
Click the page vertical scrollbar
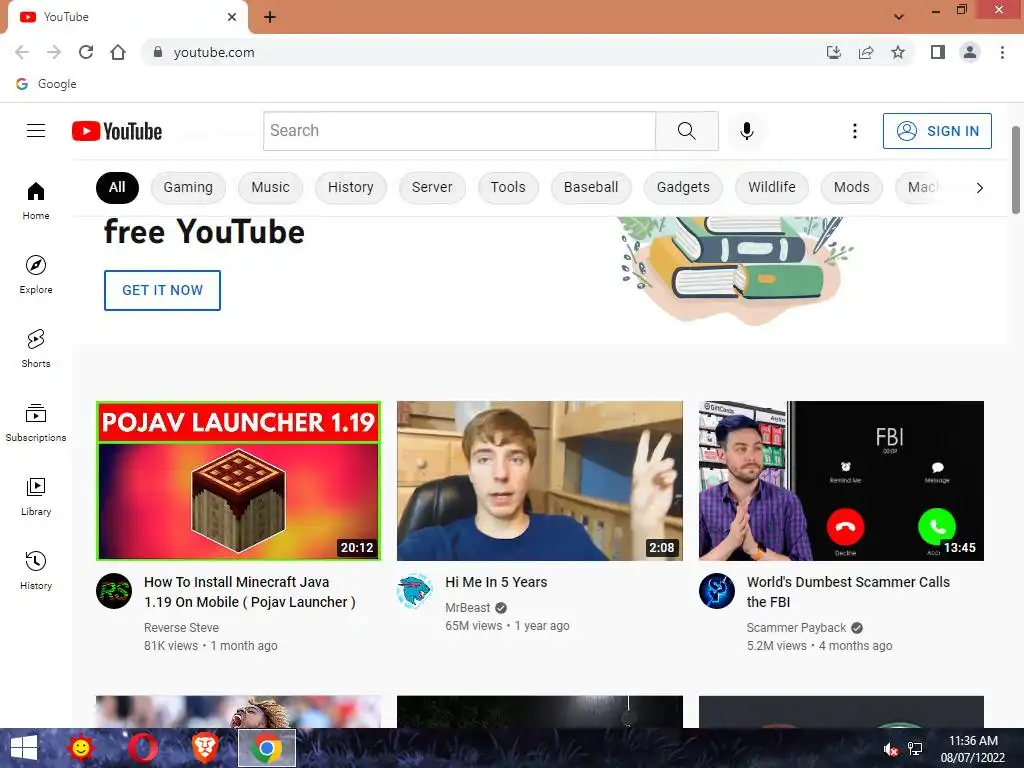(1016, 170)
